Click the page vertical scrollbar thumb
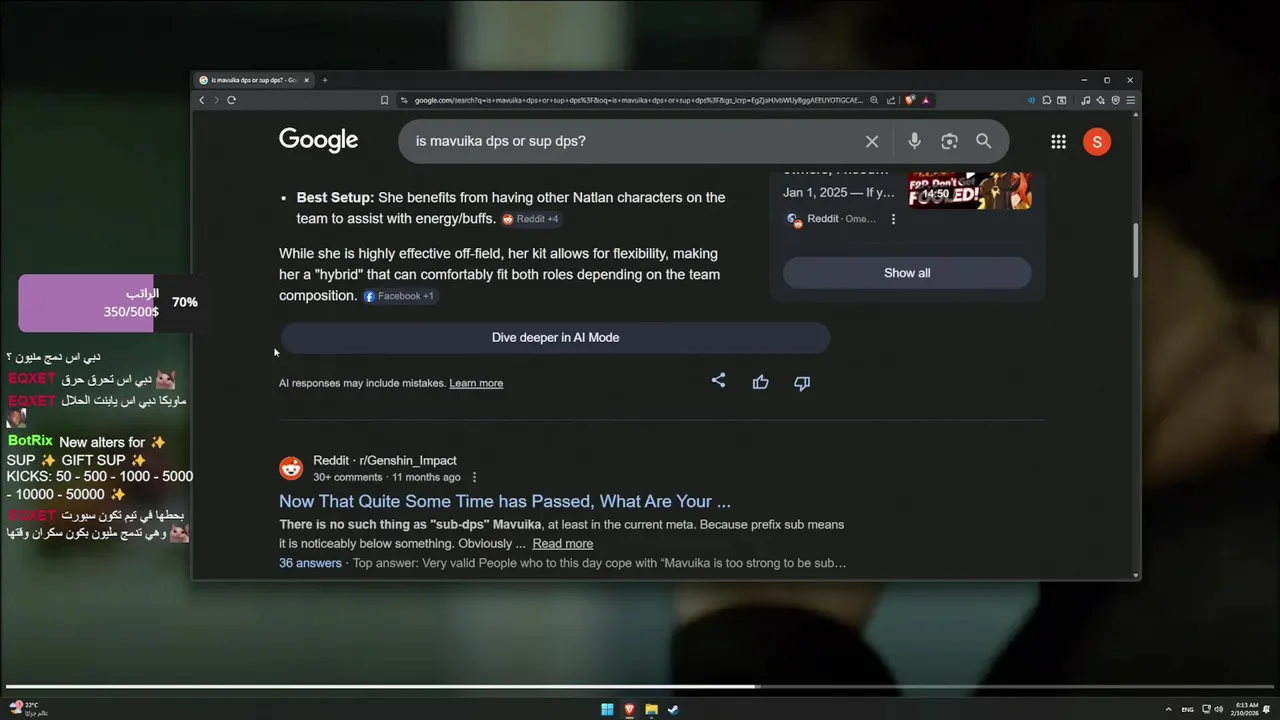Screen dimensions: 1280x720 (1135, 251)
